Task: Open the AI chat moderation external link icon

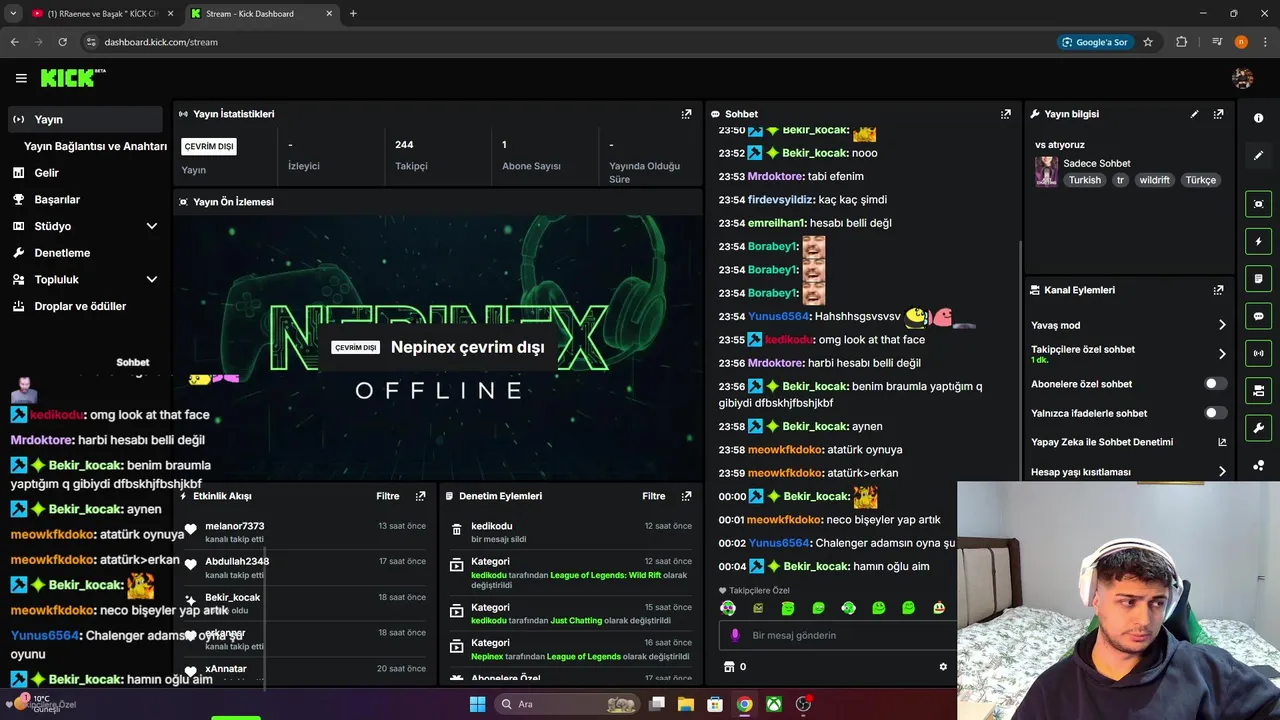Action: point(1222,442)
